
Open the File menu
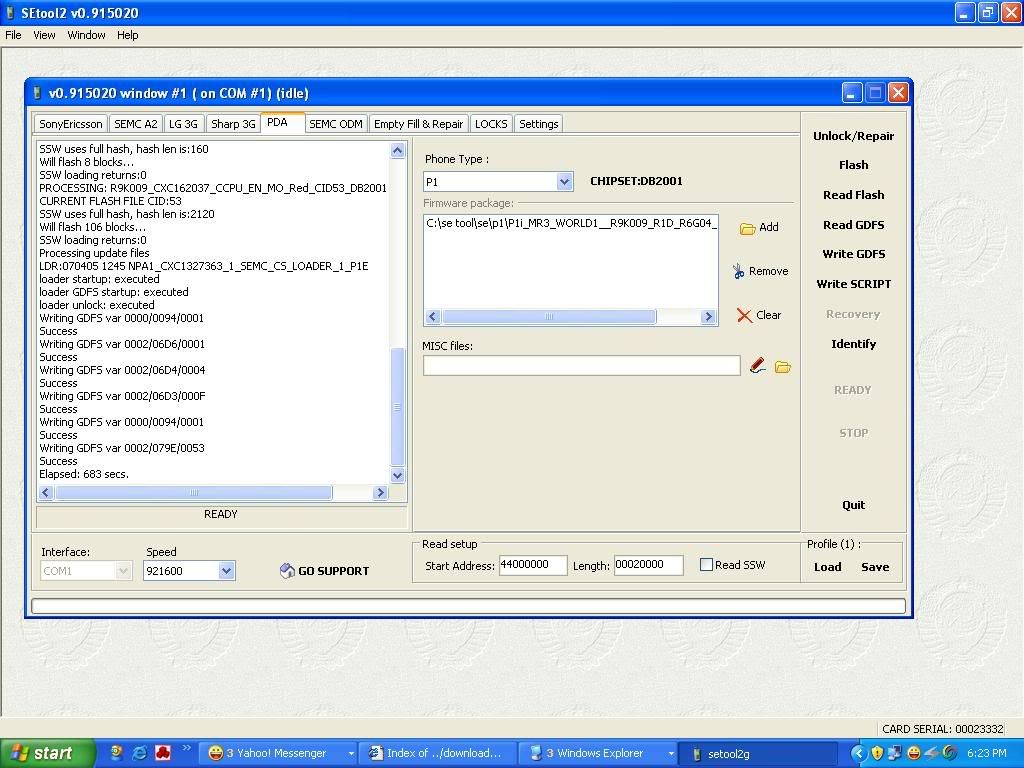point(13,35)
